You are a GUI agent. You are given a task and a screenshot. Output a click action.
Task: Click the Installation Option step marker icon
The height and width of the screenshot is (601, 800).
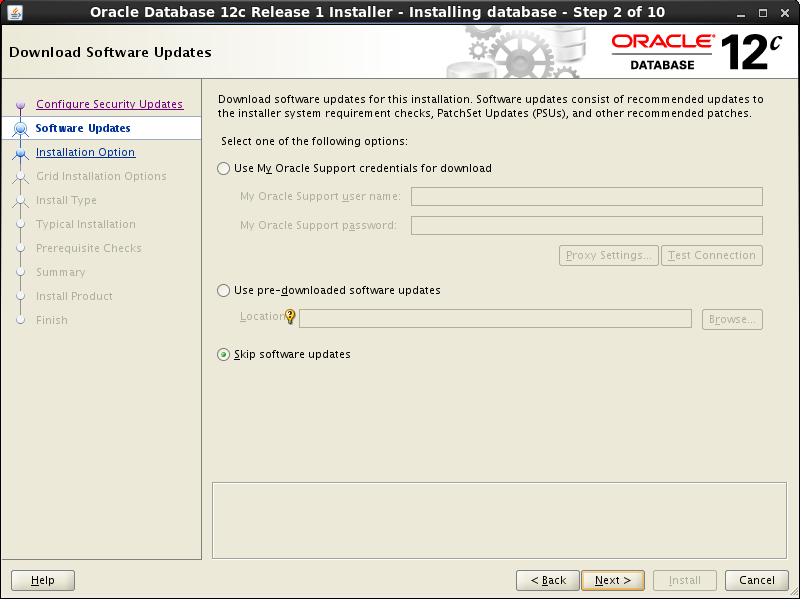[20, 153]
